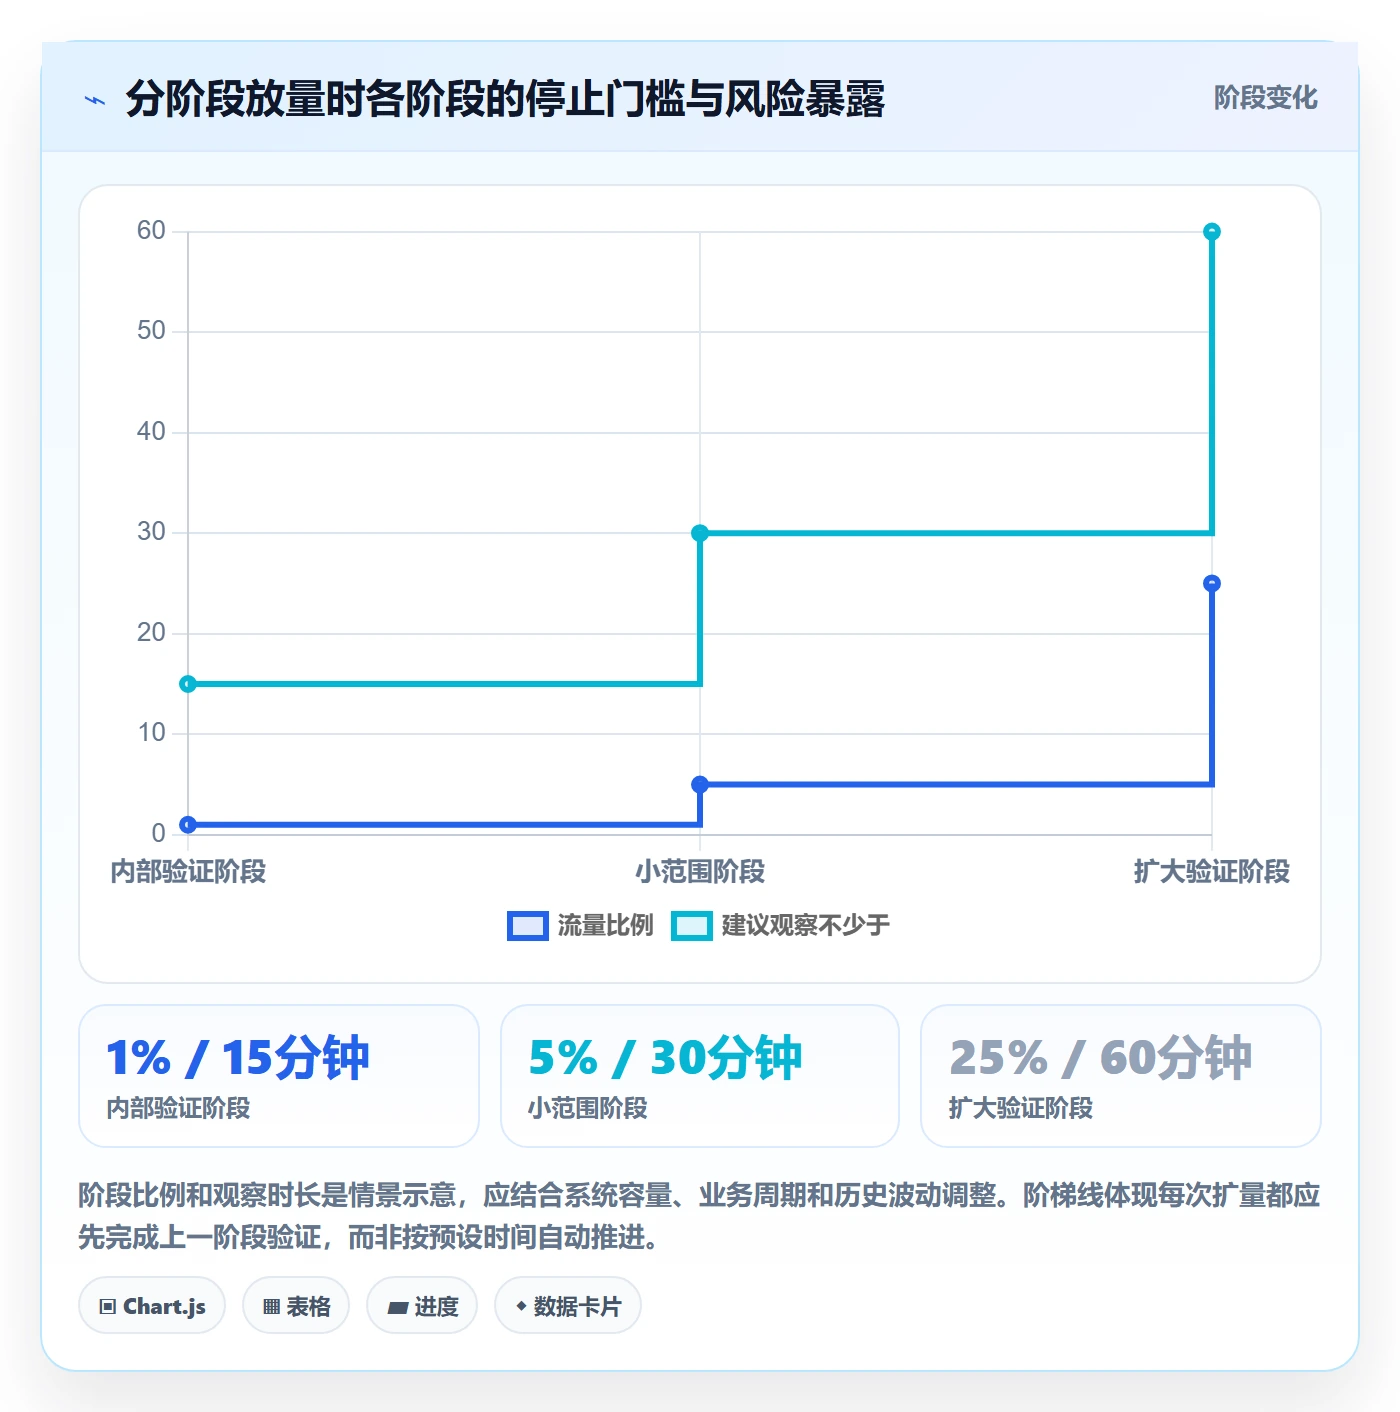Click the blue 流量比例 legend color box
This screenshot has width=1400, height=1412.
(x=528, y=926)
